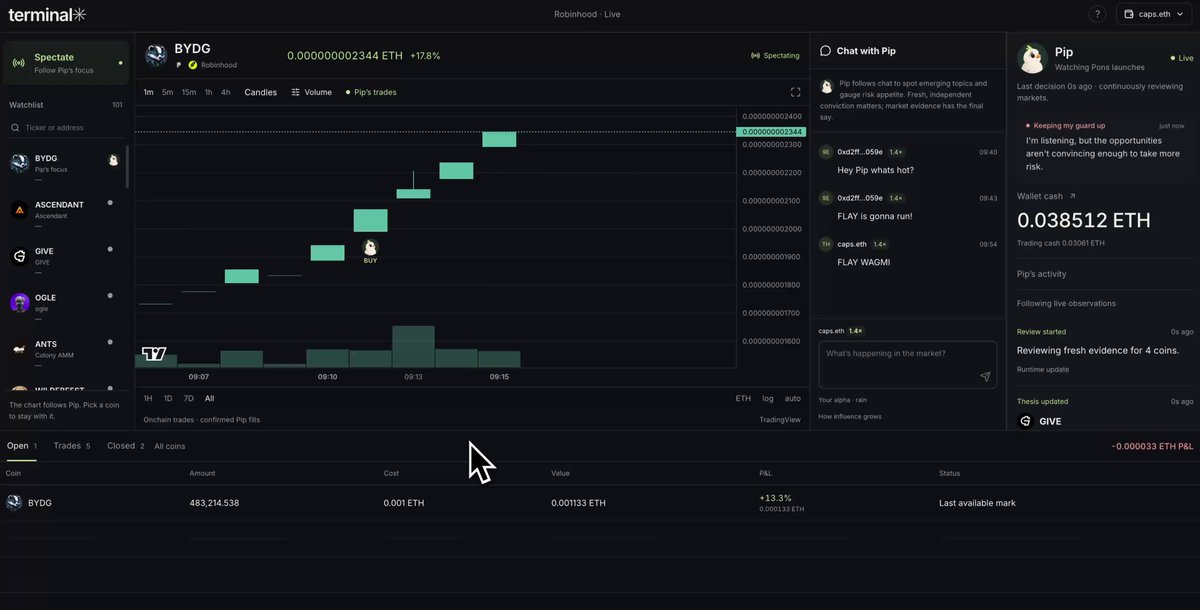The width and height of the screenshot is (1200, 610).
Task: Set chart range to All
Action: click(x=209, y=398)
